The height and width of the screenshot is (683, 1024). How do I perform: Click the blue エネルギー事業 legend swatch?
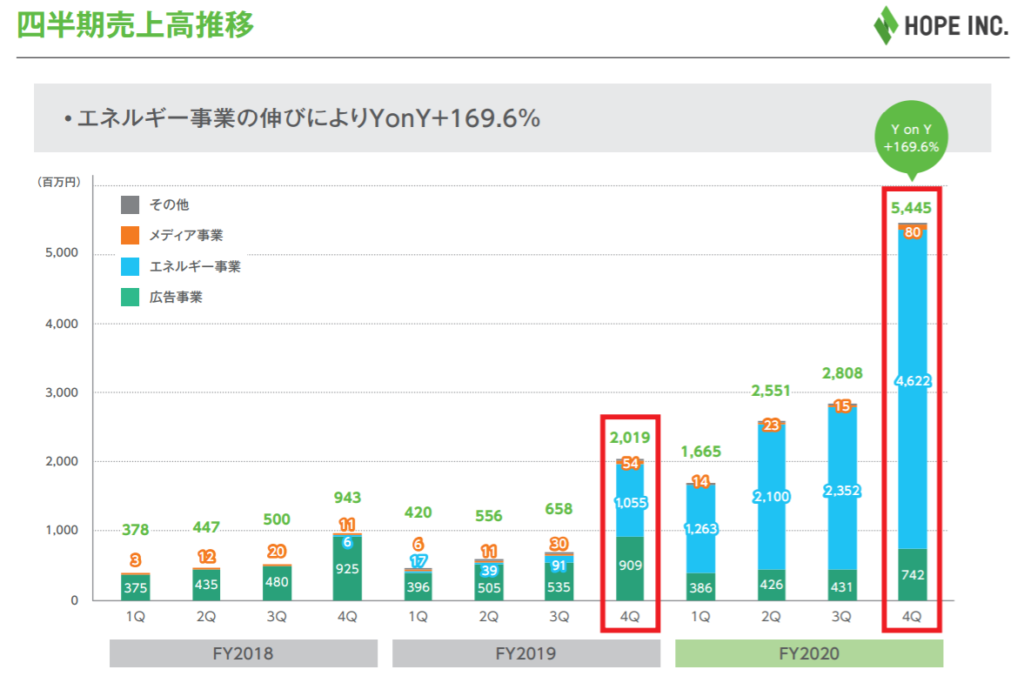pyautogui.click(x=130, y=267)
